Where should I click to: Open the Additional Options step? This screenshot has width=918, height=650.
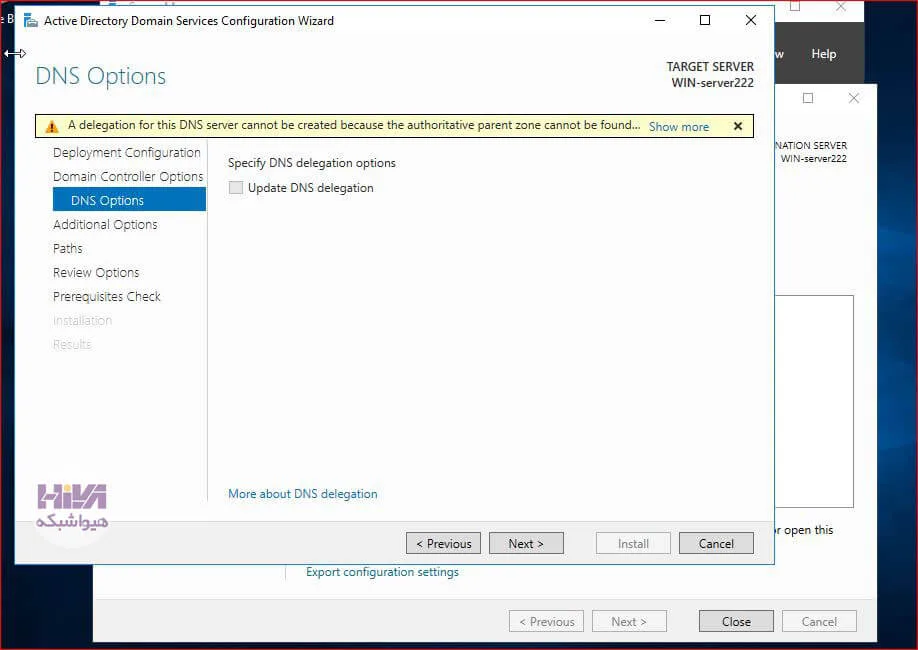[x=105, y=225]
